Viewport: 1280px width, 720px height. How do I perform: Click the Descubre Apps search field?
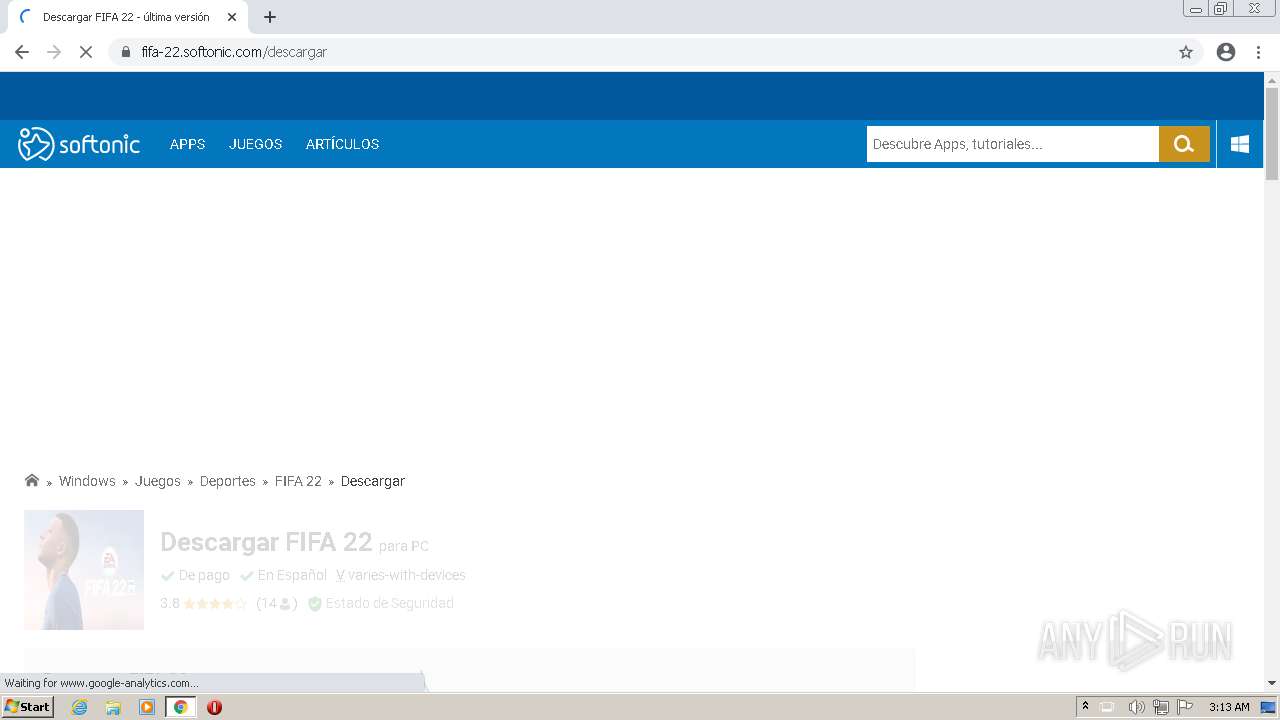click(1012, 144)
